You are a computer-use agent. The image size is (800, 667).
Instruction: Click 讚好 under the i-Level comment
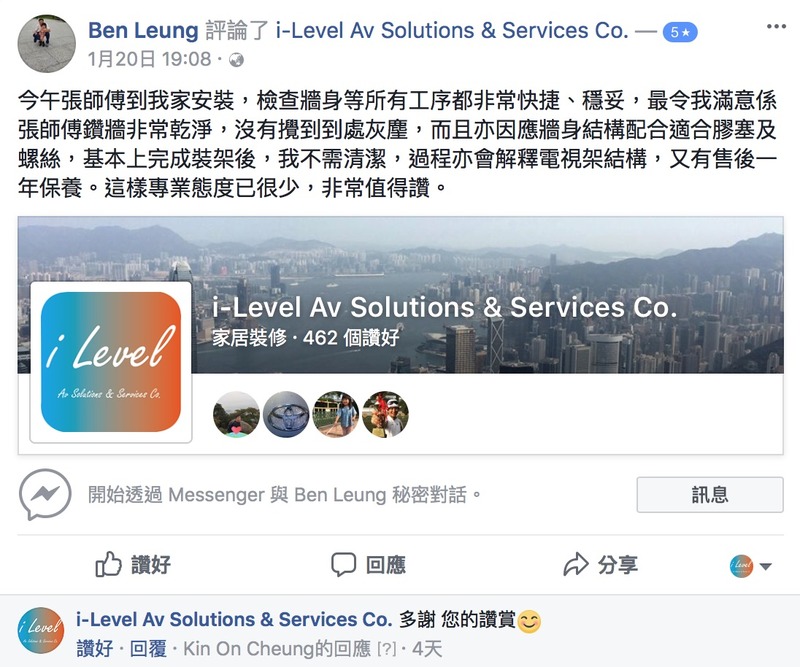click(x=94, y=649)
